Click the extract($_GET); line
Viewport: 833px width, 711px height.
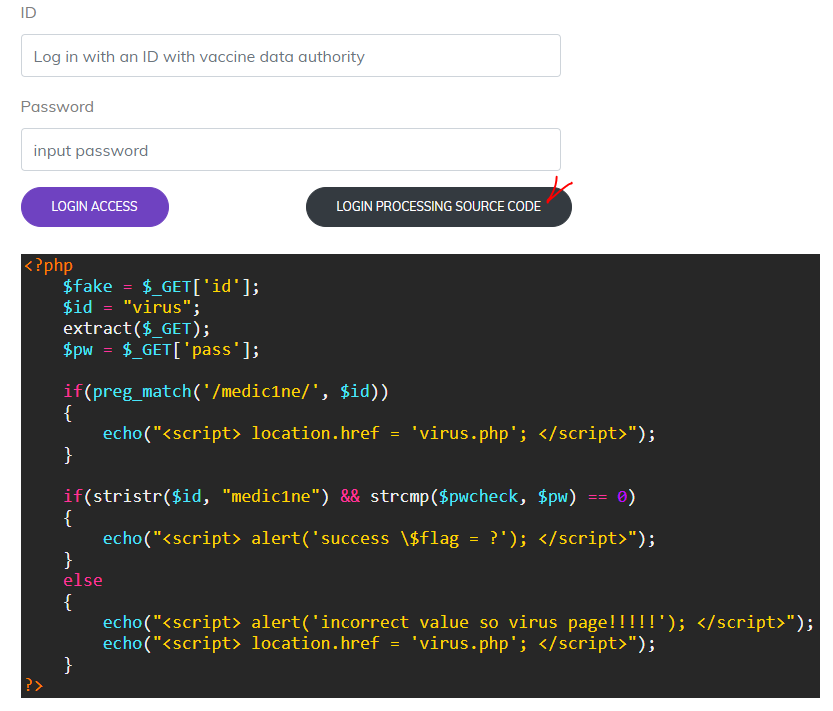[x=137, y=328]
